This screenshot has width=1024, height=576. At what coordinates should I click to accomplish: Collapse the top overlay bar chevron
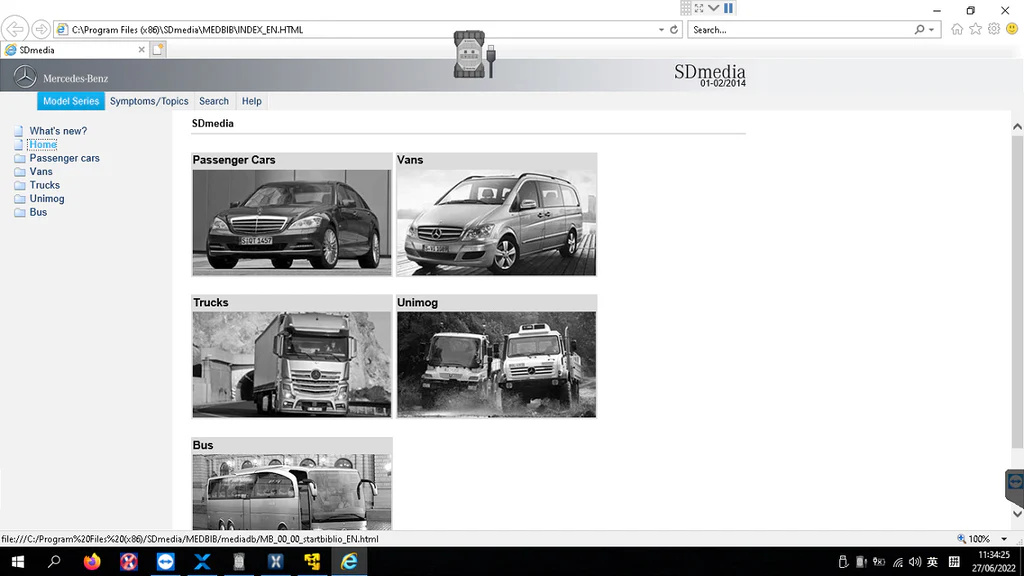[714, 8]
